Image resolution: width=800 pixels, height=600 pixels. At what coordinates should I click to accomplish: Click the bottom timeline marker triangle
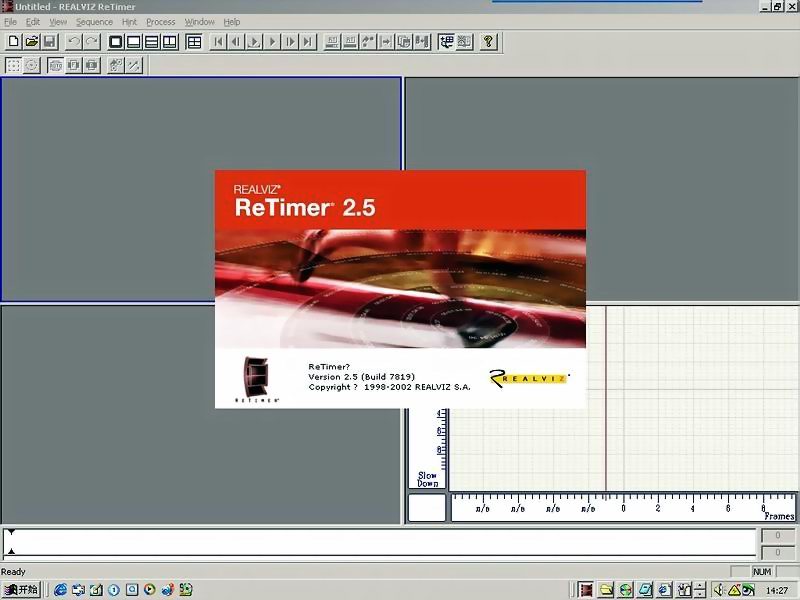11,551
